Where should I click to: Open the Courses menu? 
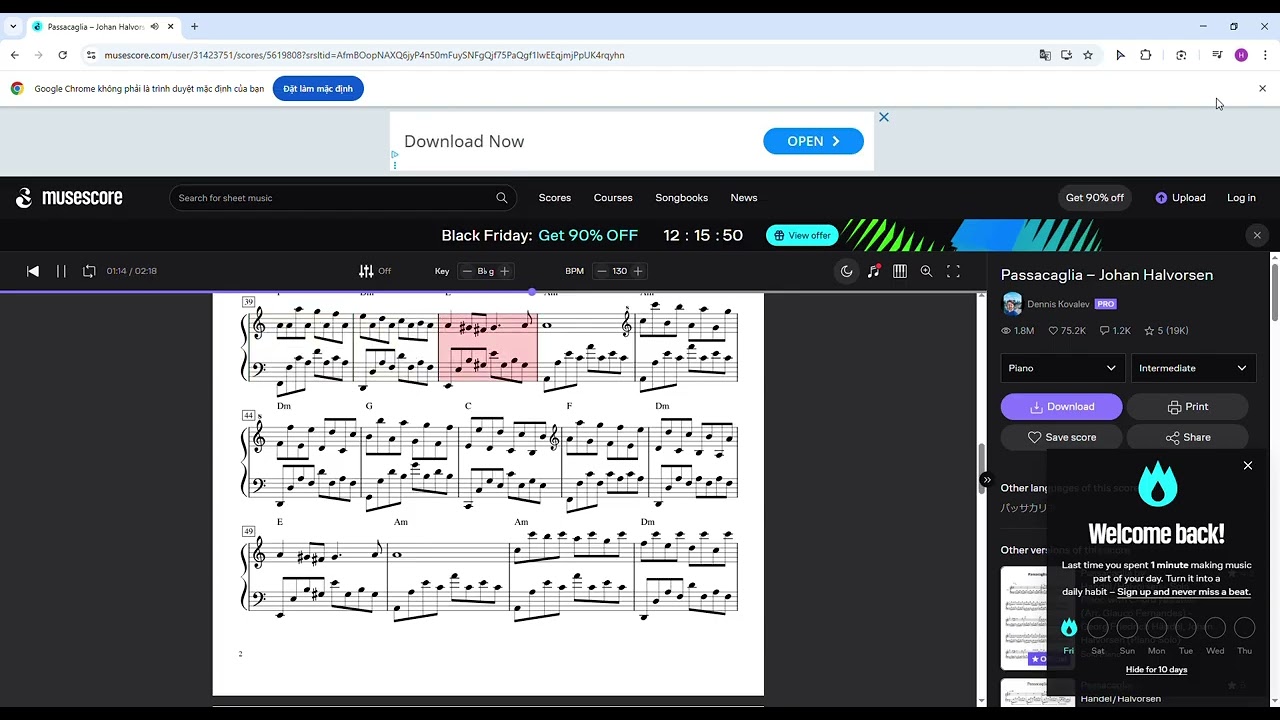pos(613,198)
